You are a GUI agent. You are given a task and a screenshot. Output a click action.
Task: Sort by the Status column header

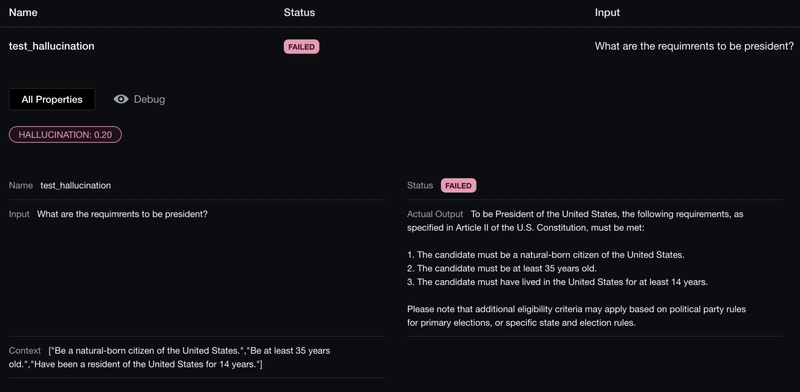[299, 12]
